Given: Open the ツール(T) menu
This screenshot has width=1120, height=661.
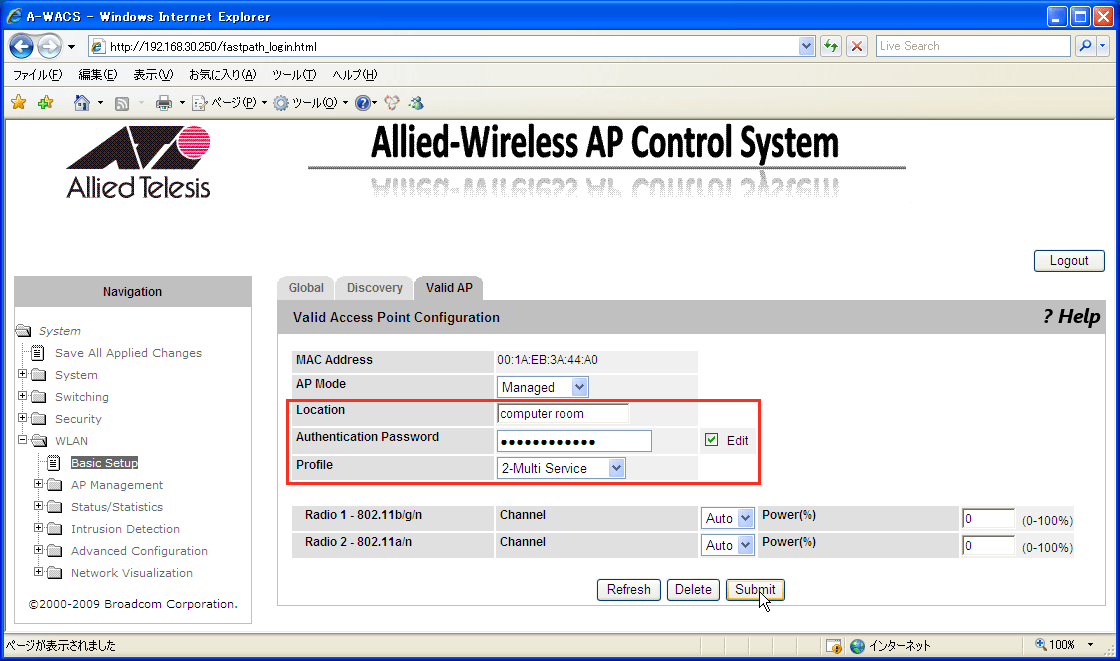Looking at the screenshot, I should click(x=294, y=74).
